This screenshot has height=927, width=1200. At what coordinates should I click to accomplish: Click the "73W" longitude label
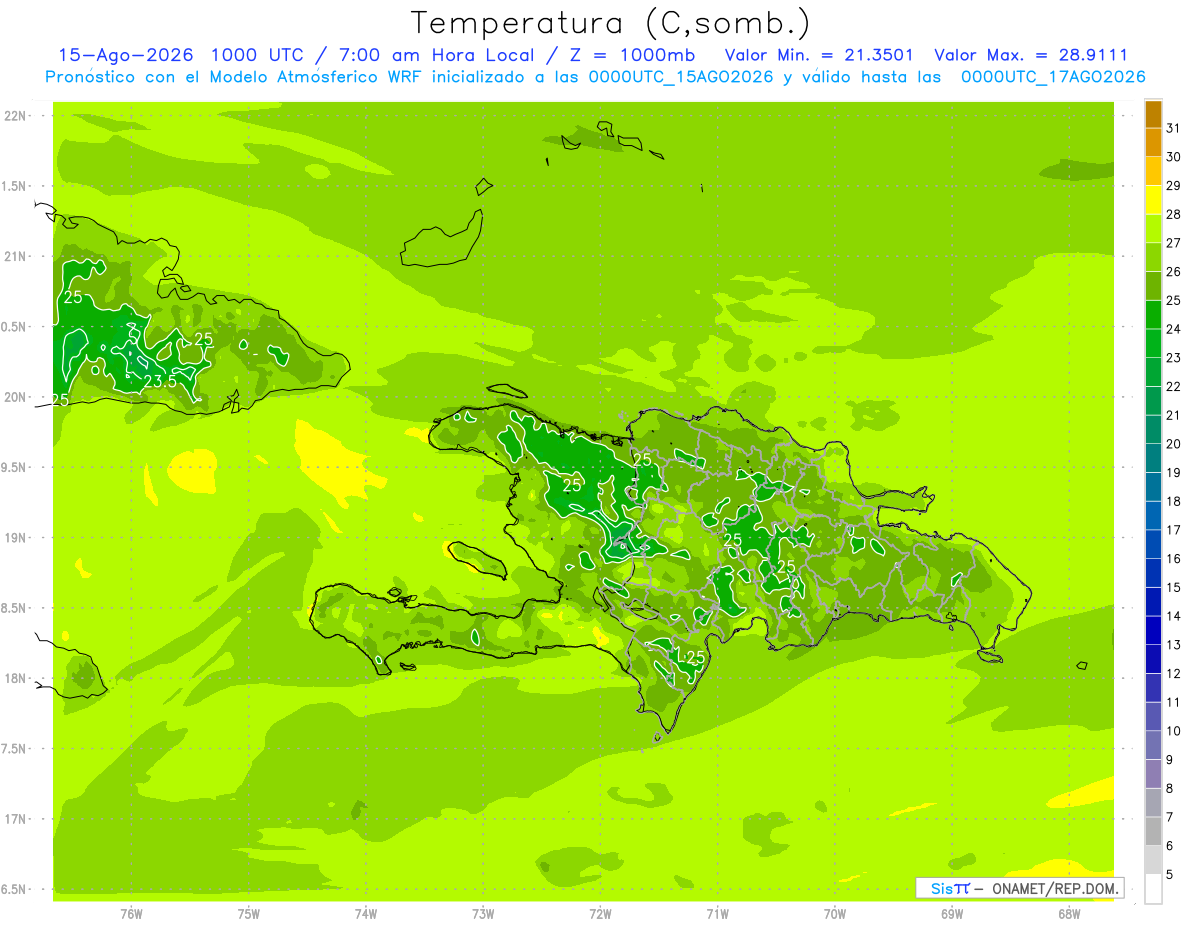tap(483, 914)
